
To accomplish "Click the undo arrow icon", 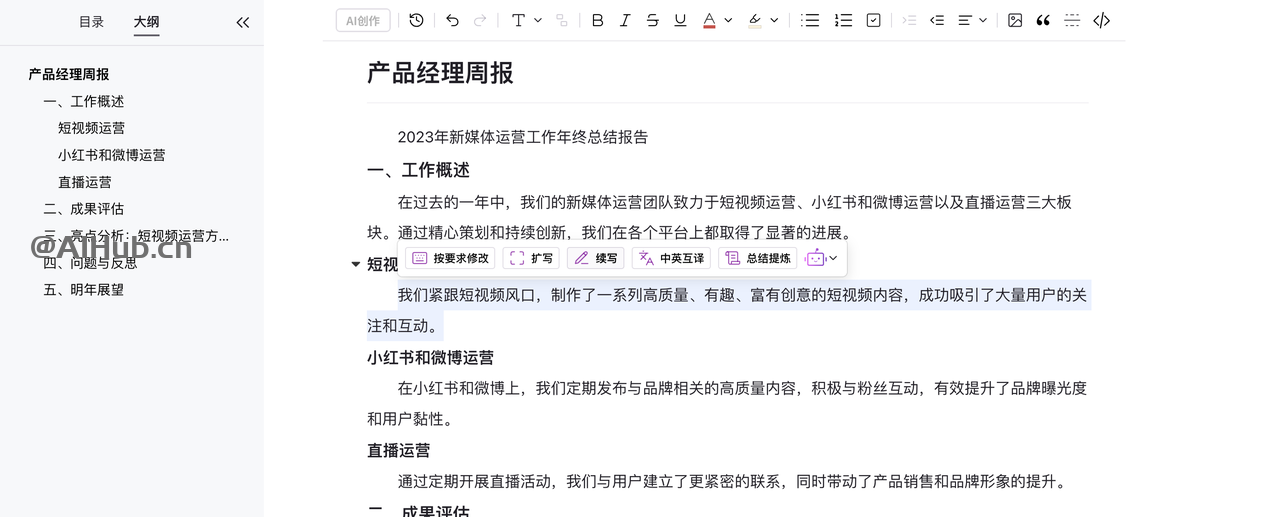I will 453,20.
